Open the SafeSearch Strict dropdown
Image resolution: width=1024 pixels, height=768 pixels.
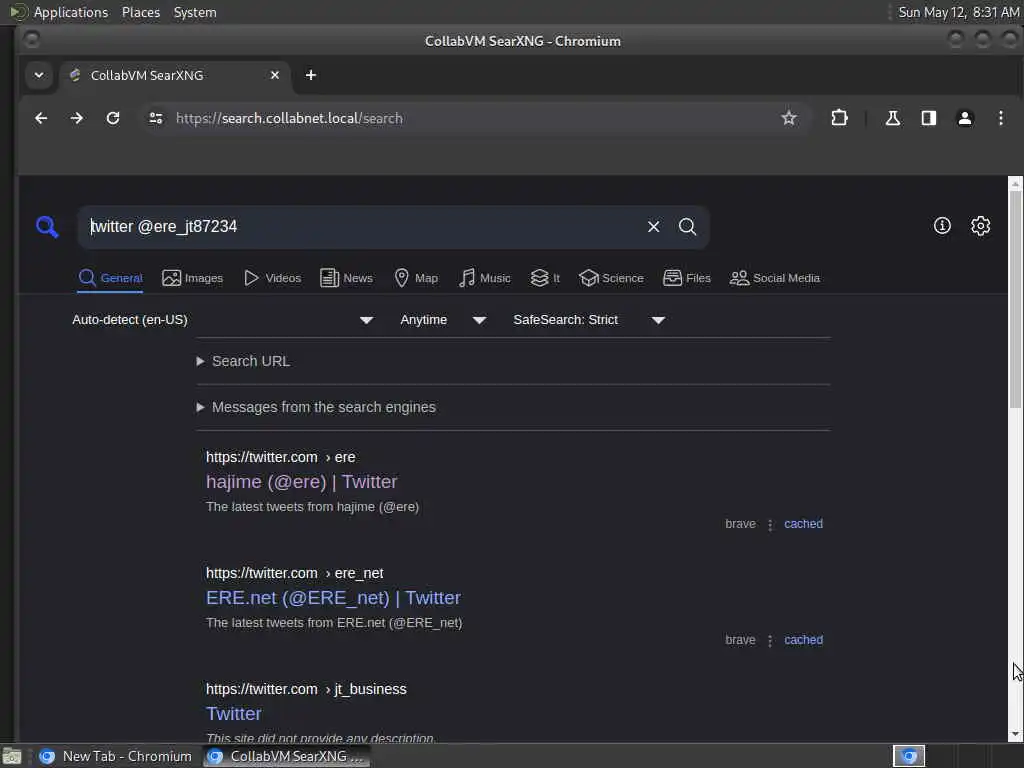(588, 320)
